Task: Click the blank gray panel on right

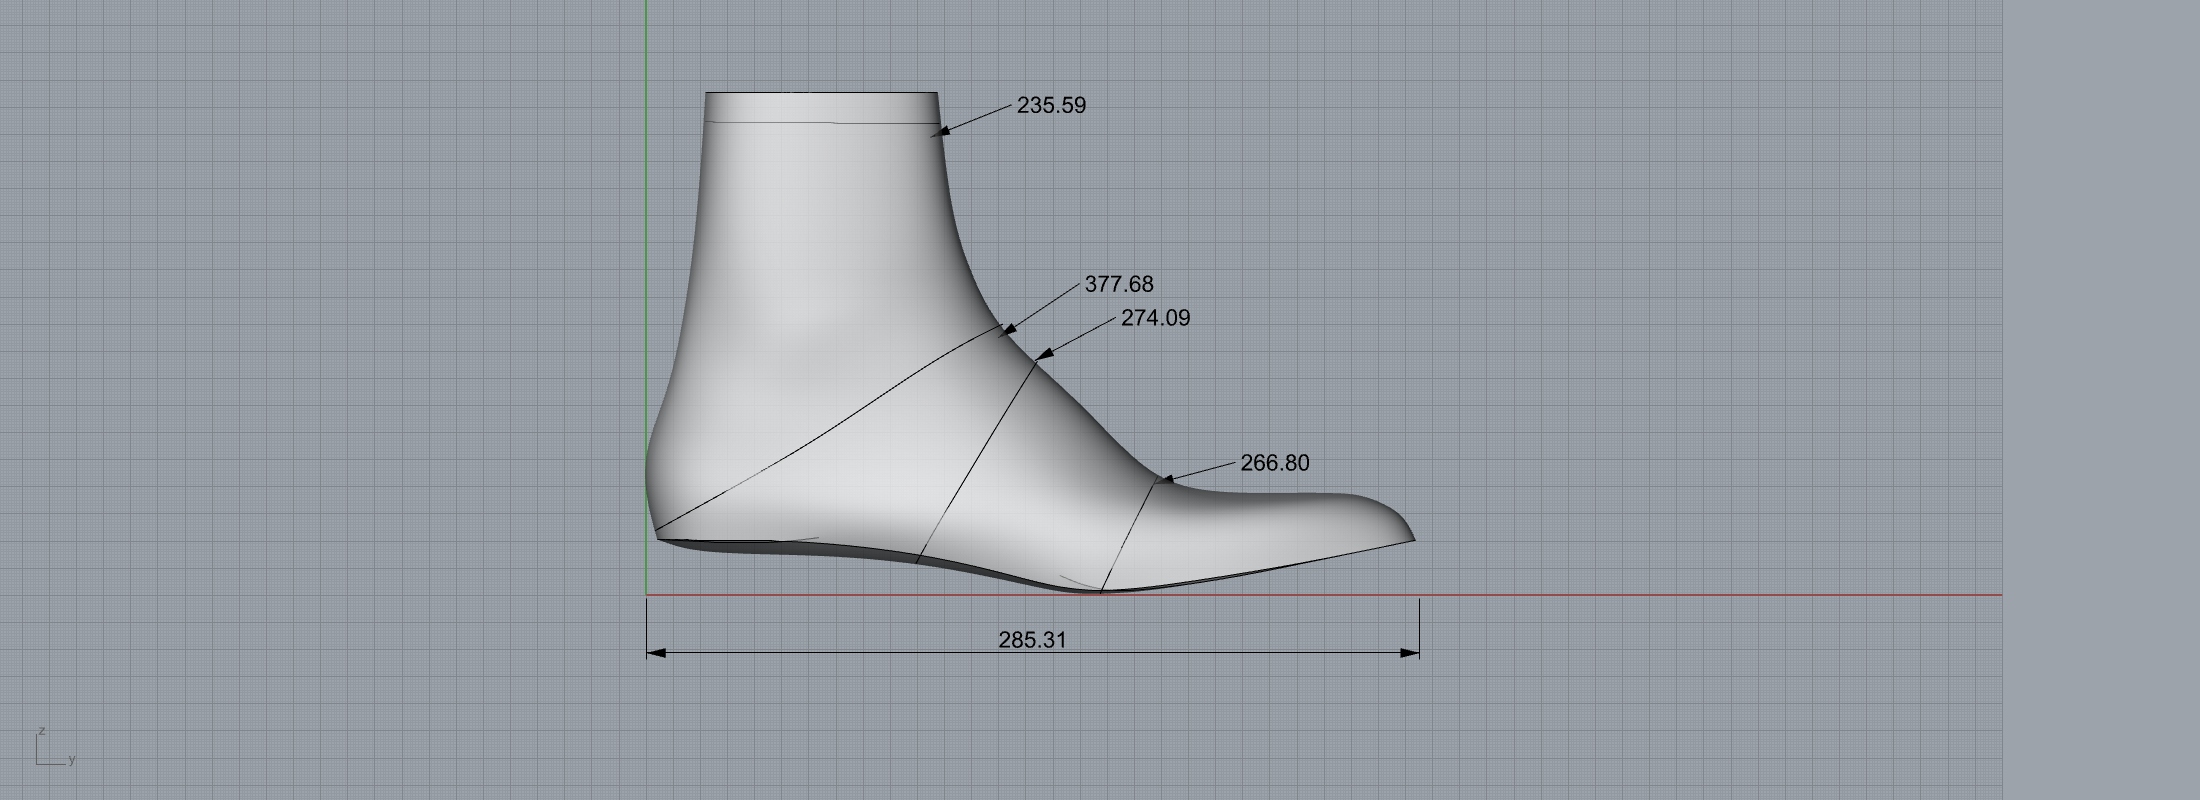Action: pyautogui.click(x=2100, y=400)
